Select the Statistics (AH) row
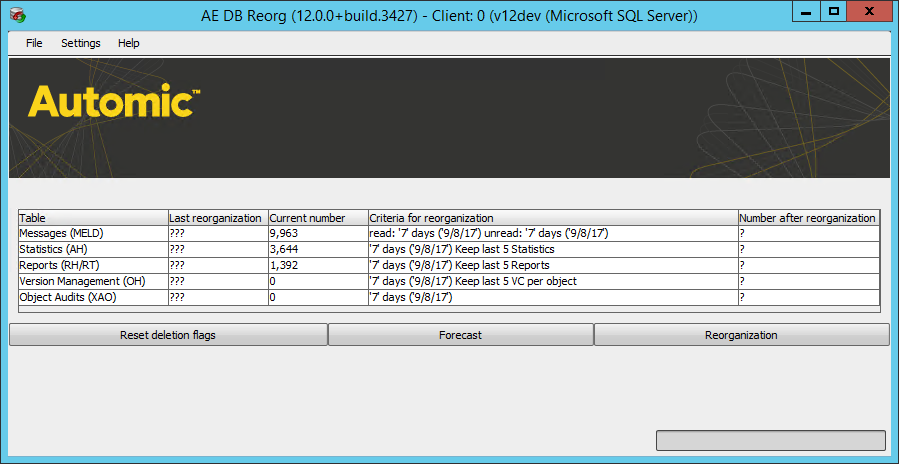The width and height of the screenshot is (899, 464). 450,249
